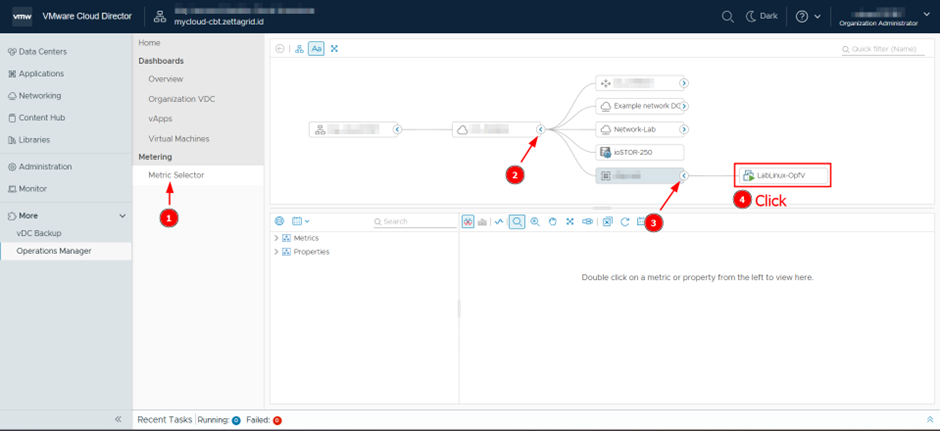Open Administration in the sidebar

click(40, 167)
